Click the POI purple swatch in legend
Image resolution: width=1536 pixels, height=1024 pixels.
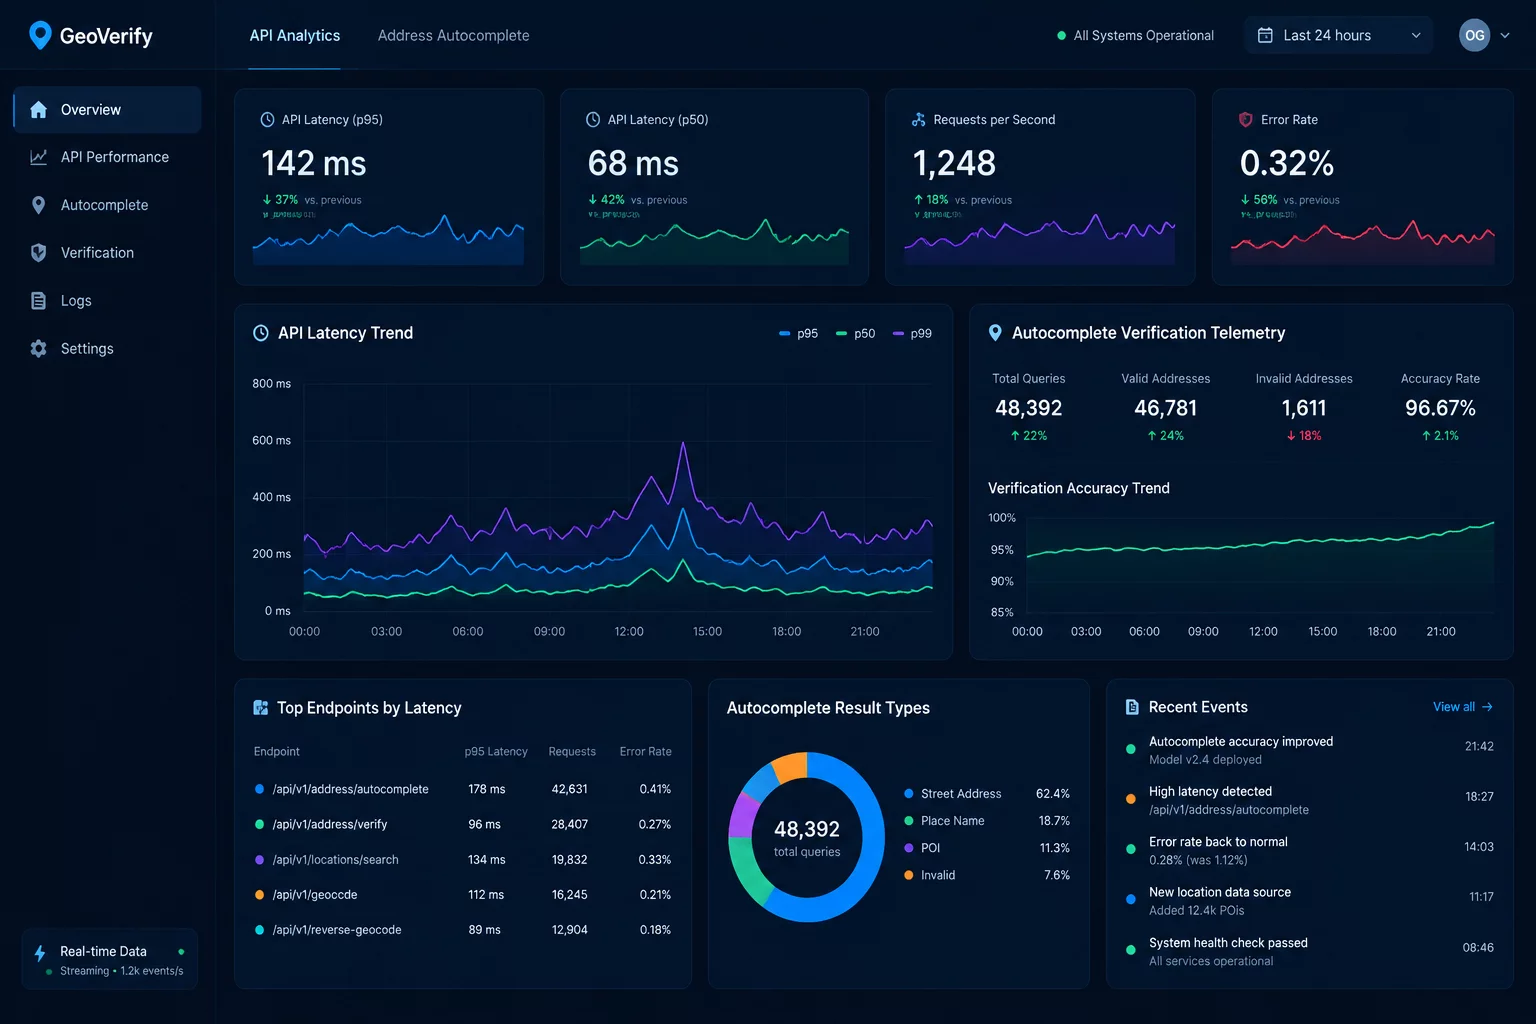(909, 848)
